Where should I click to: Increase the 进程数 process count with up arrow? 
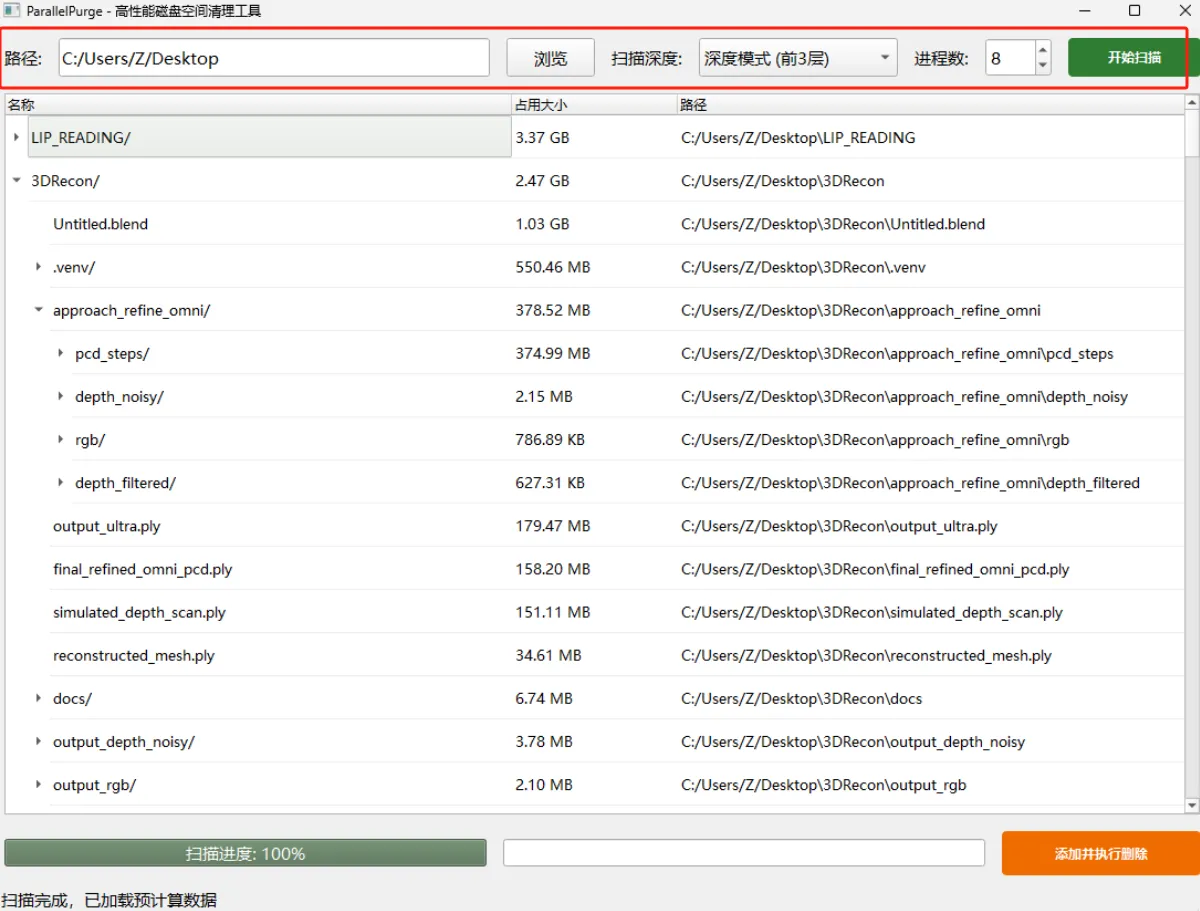(x=1043, y=49)
